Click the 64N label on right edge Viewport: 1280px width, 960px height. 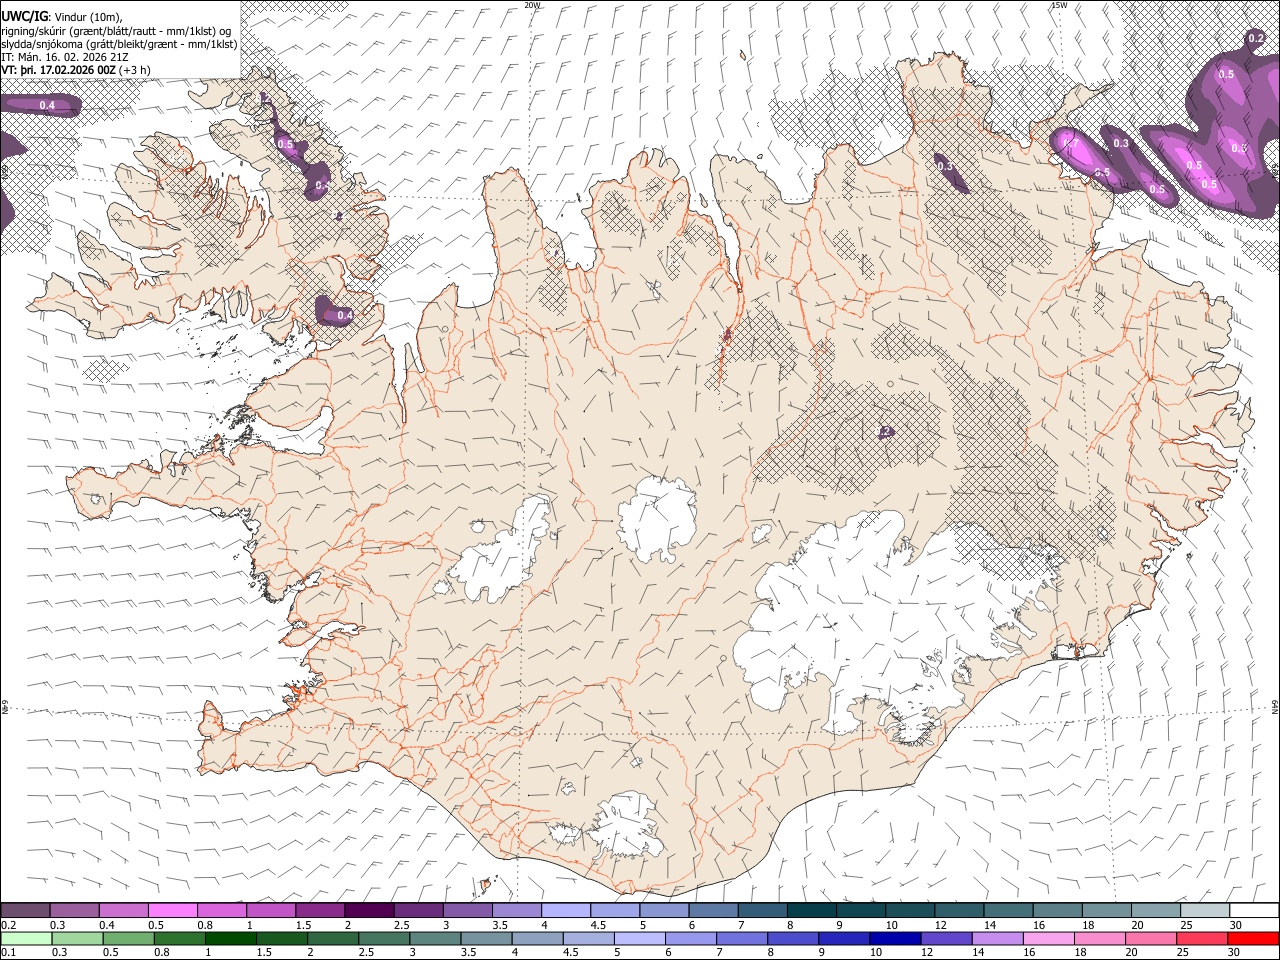1275,707
